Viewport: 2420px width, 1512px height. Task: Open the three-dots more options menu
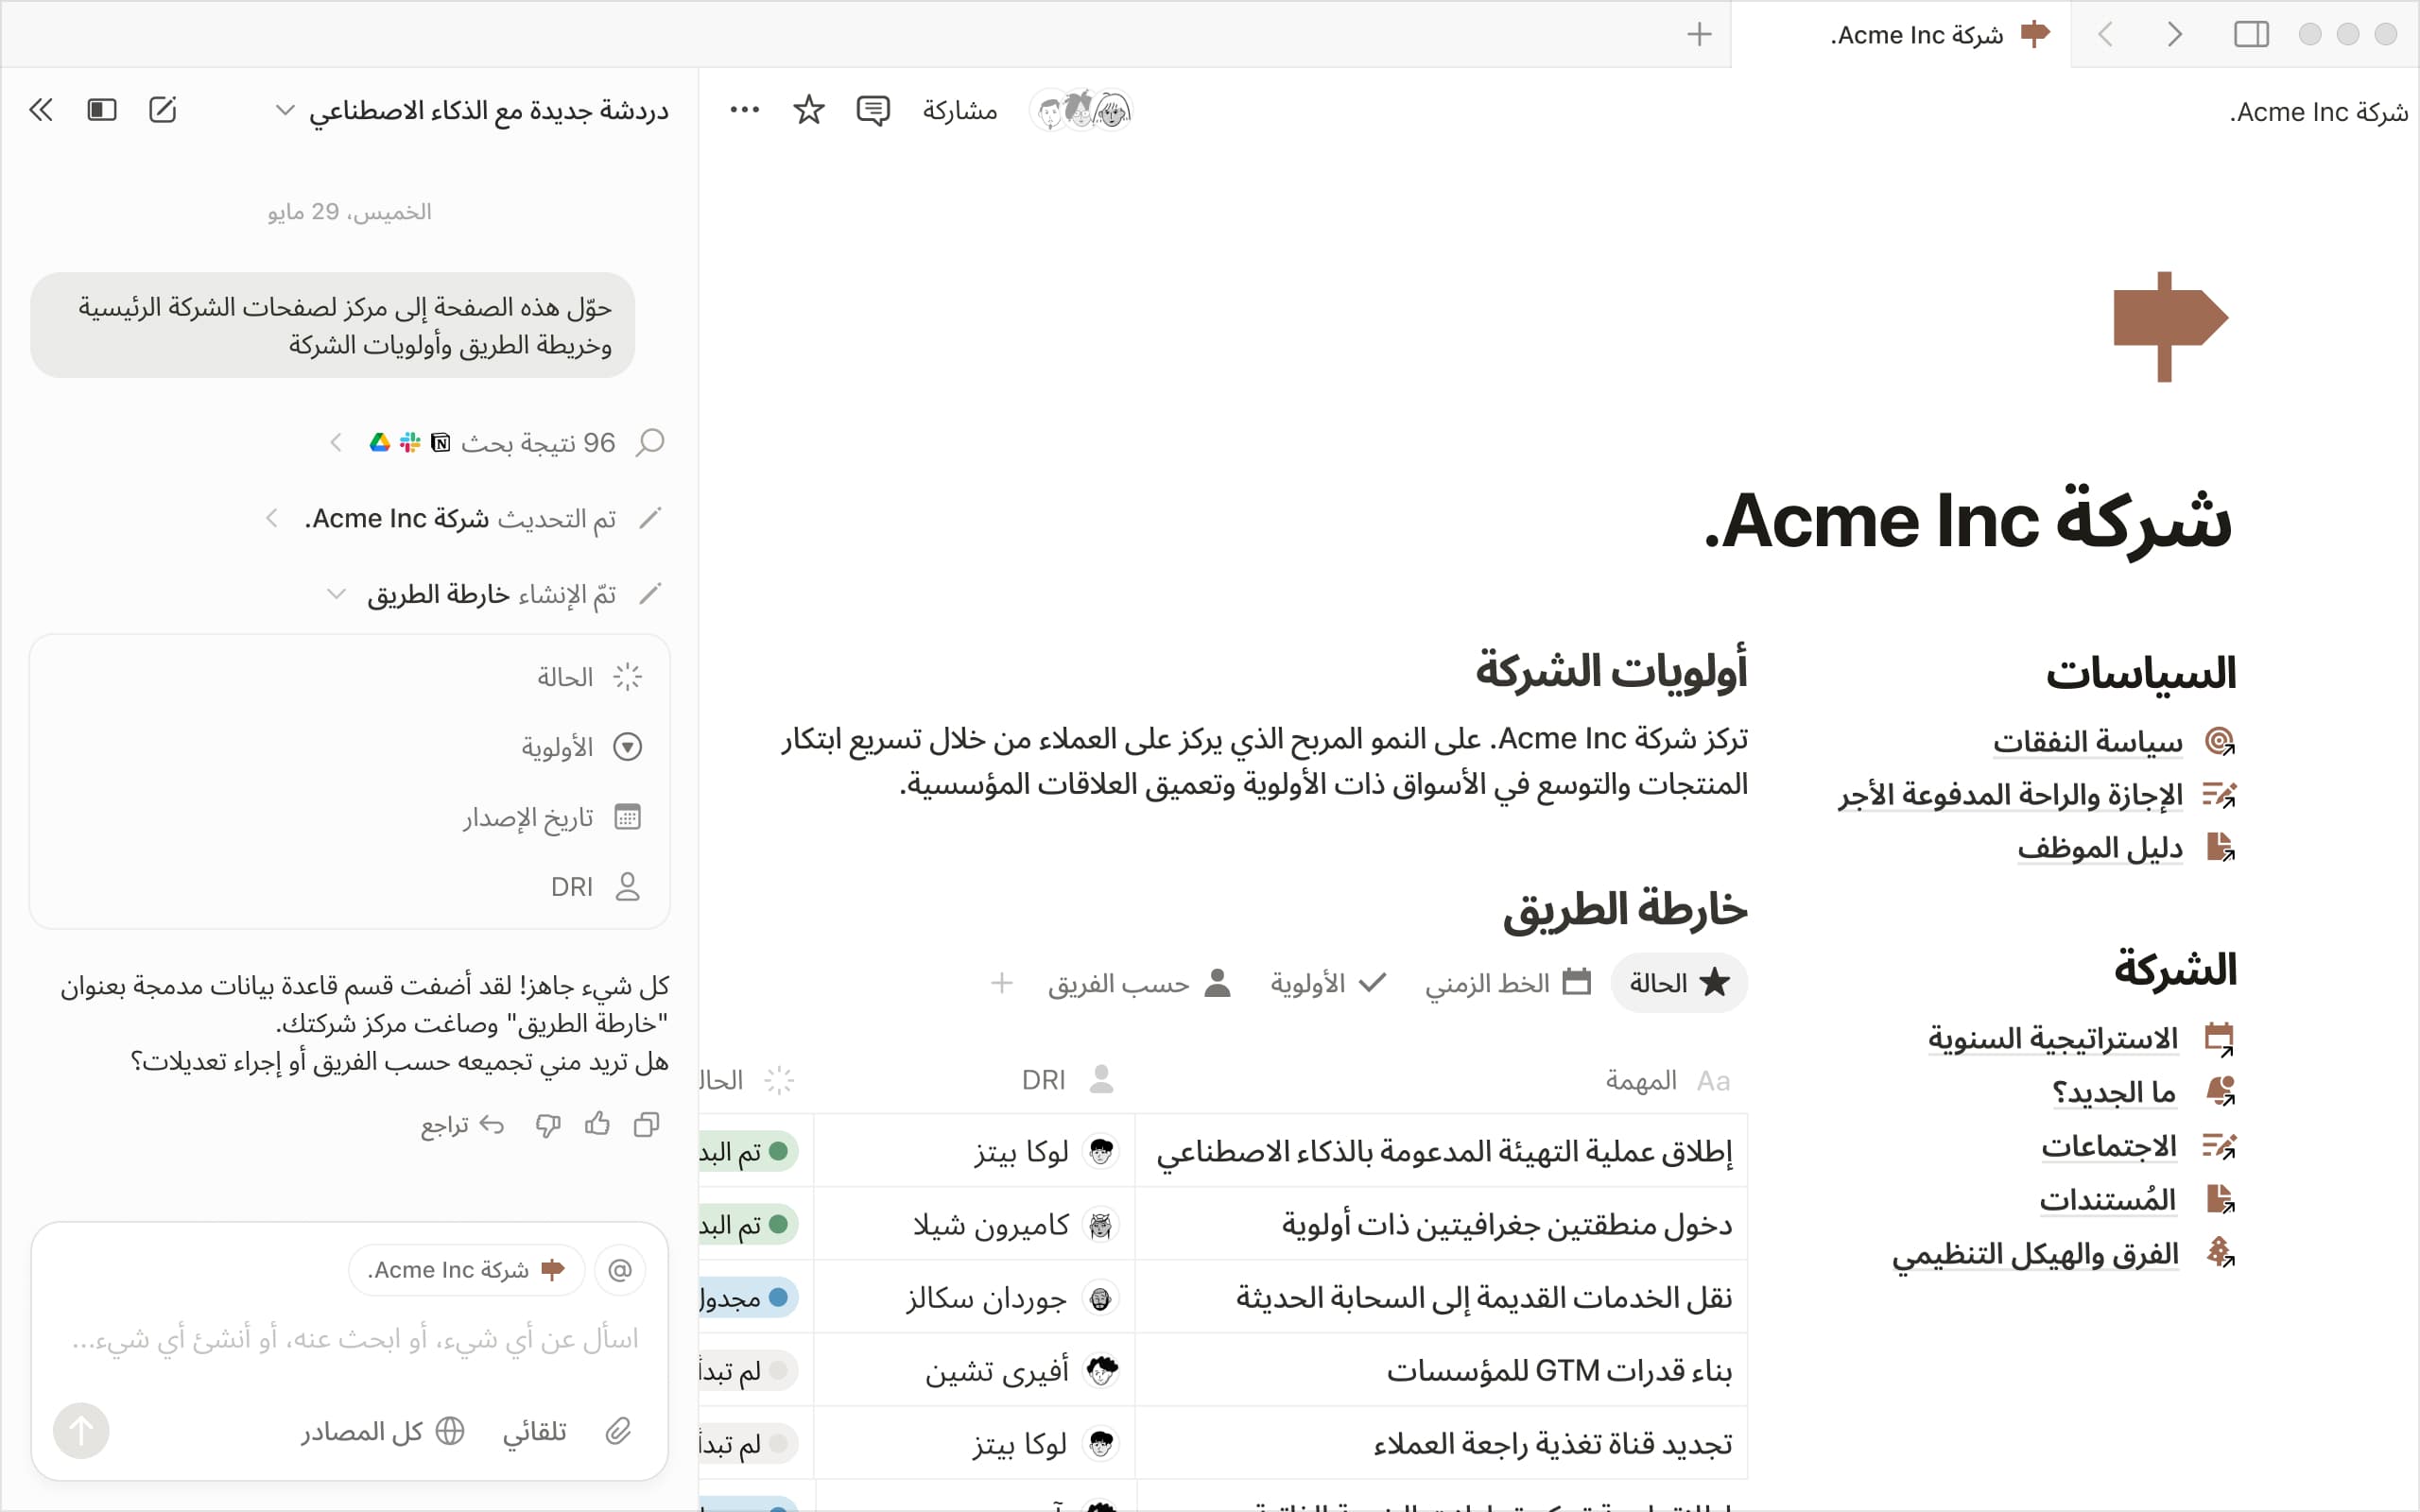point(744,110)
